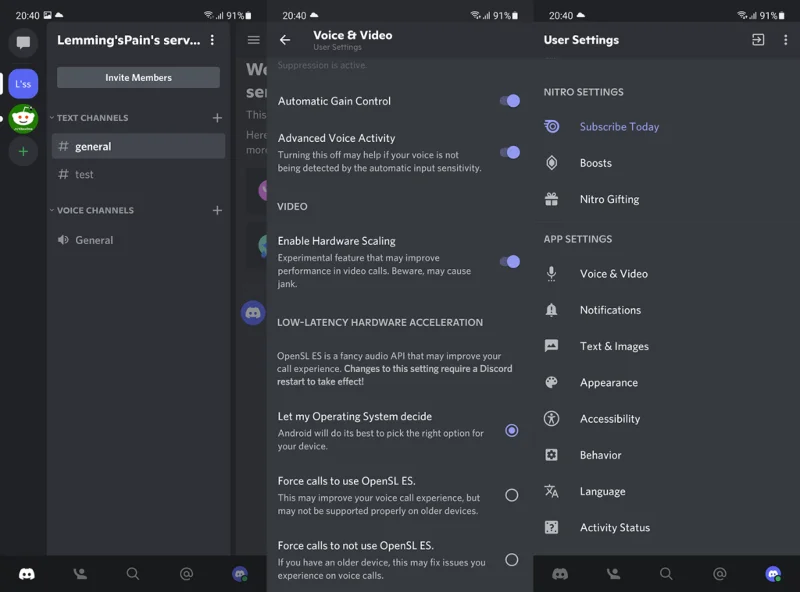
Task: Click the Nitro Gifting gift icon
Action: coord(552,199)
